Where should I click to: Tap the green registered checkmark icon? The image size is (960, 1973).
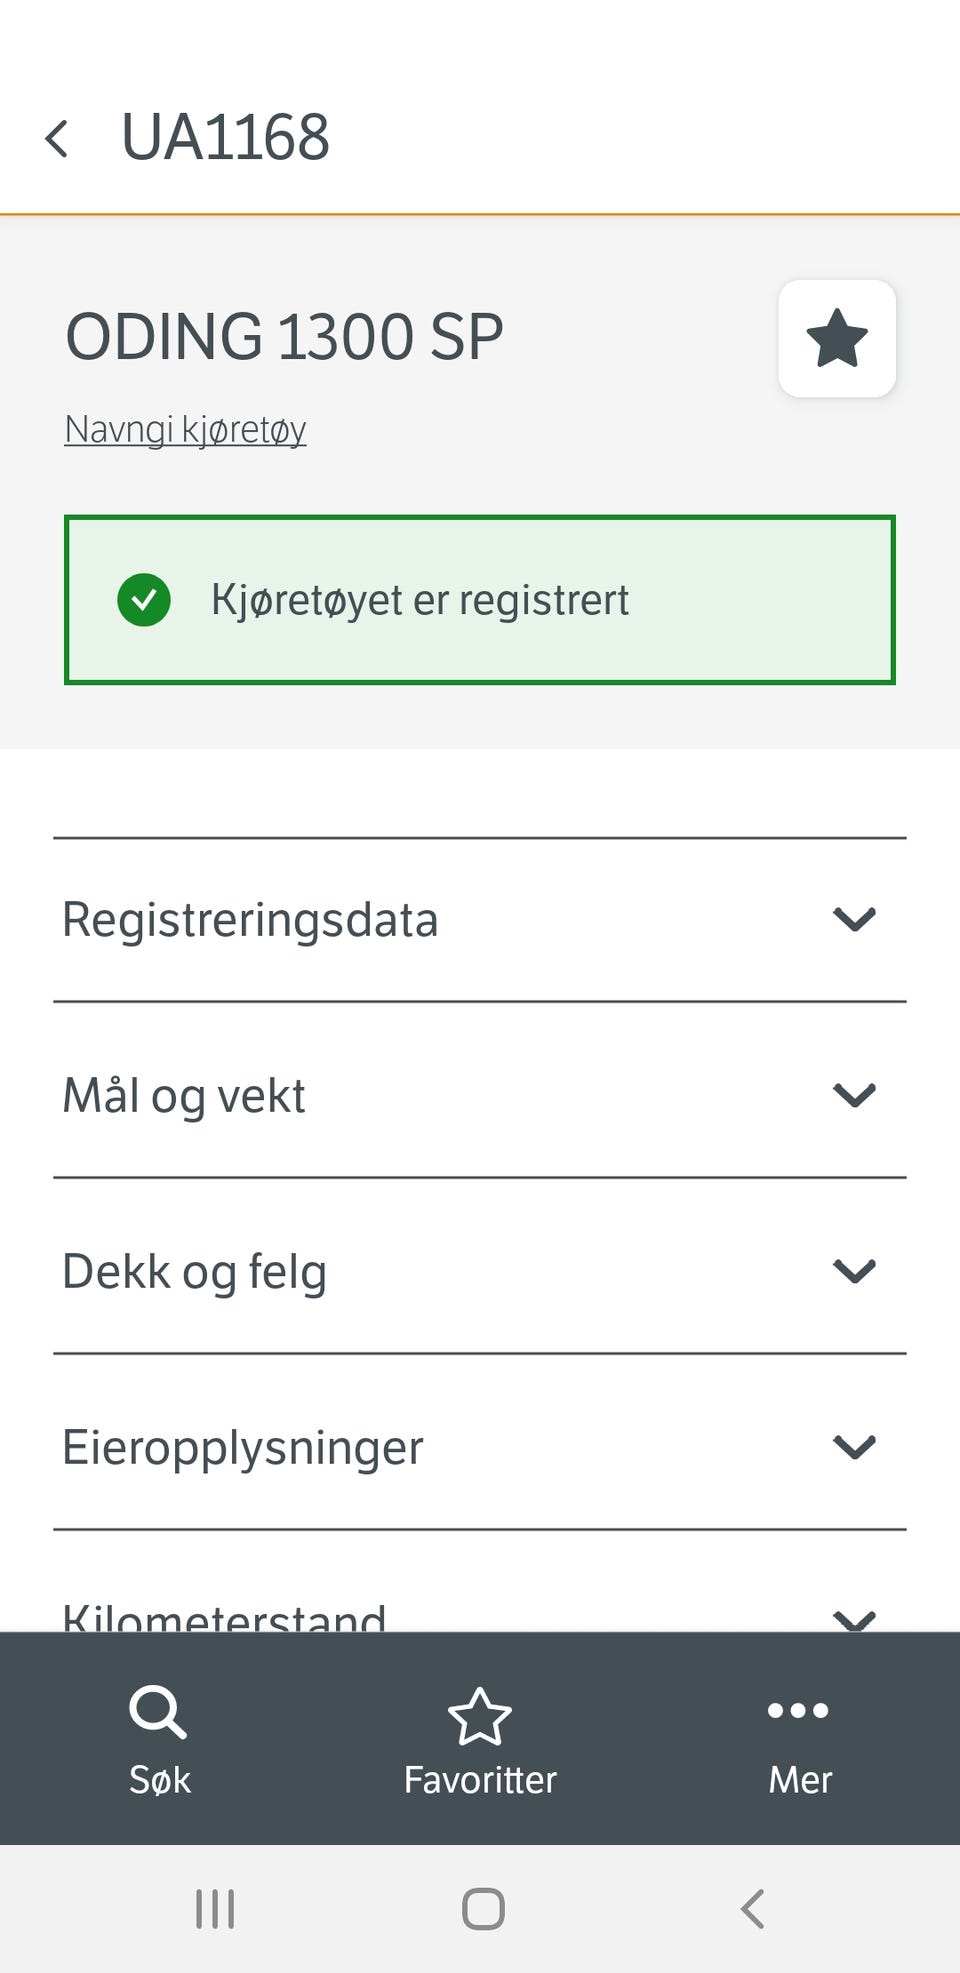click(x=144, y=600)
